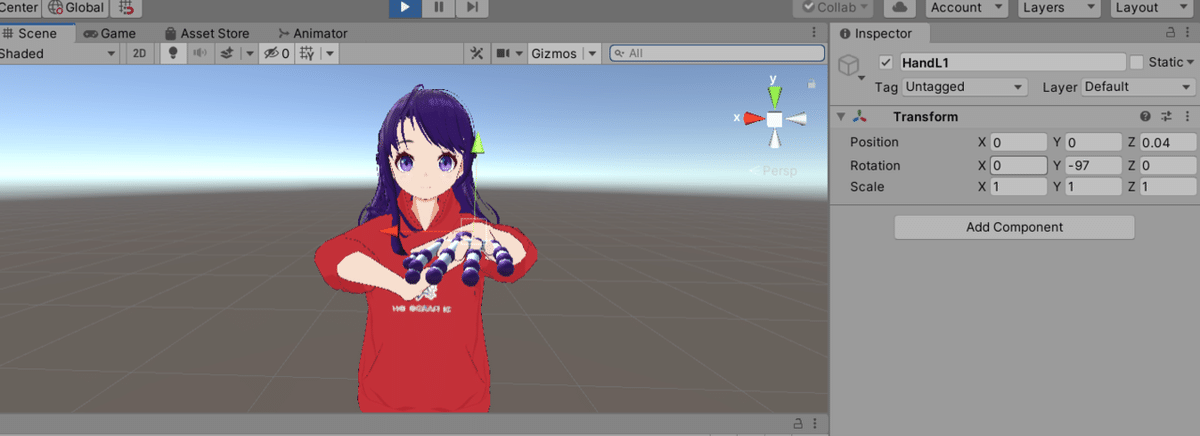Click the Step frame button
Screen dimensions: 1200x436
tap(472, 7)
